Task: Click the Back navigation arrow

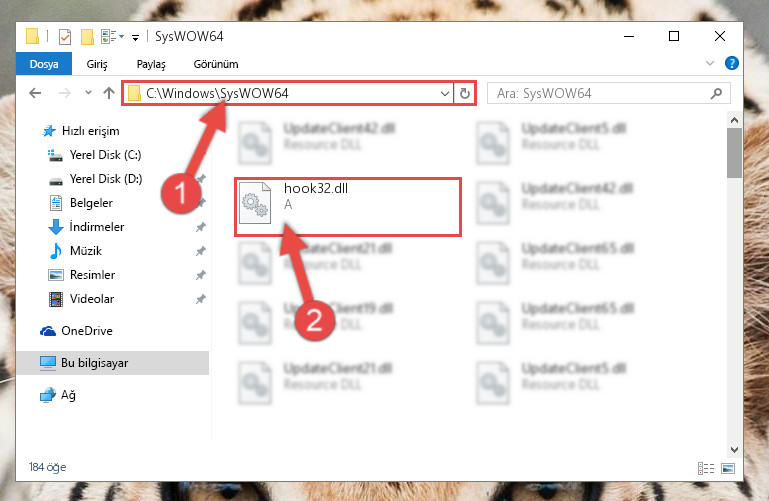Action: point(35,93)
